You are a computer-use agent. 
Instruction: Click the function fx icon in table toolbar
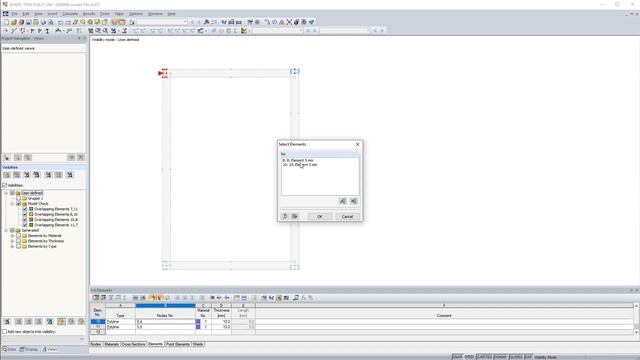coord(303,298)
